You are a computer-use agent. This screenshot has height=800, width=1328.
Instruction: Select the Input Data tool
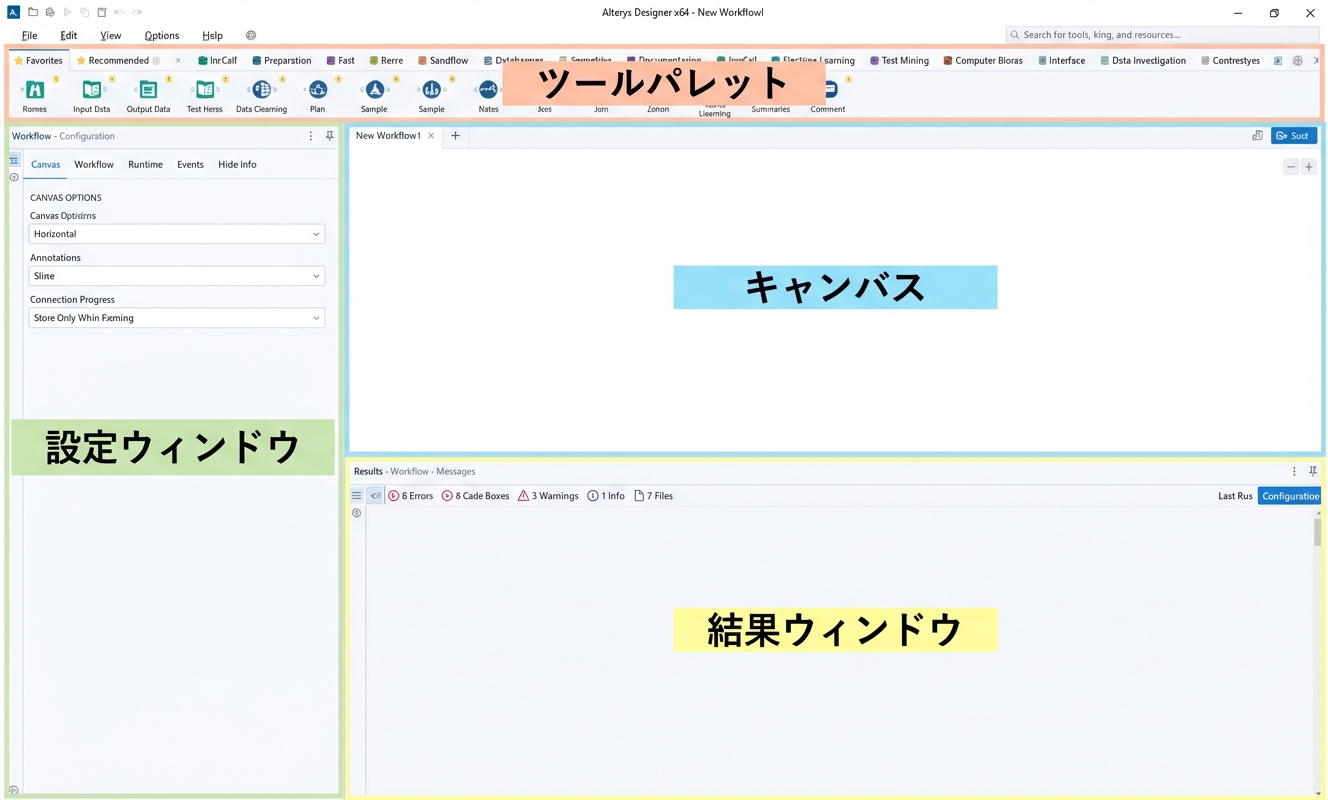click(91, 95)
